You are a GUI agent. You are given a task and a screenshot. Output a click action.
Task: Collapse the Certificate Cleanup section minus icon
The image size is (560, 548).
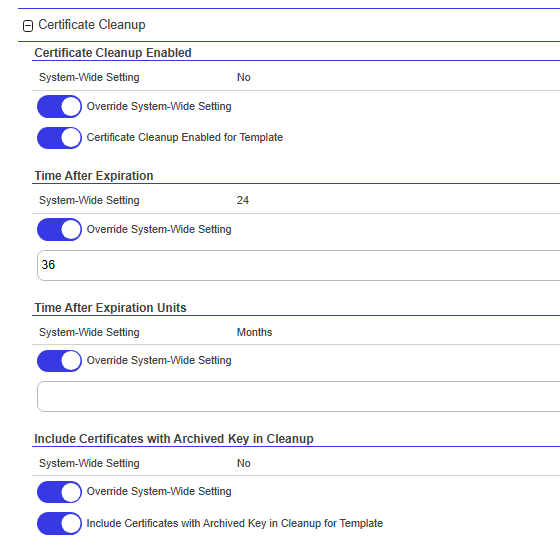coord(28,26)
